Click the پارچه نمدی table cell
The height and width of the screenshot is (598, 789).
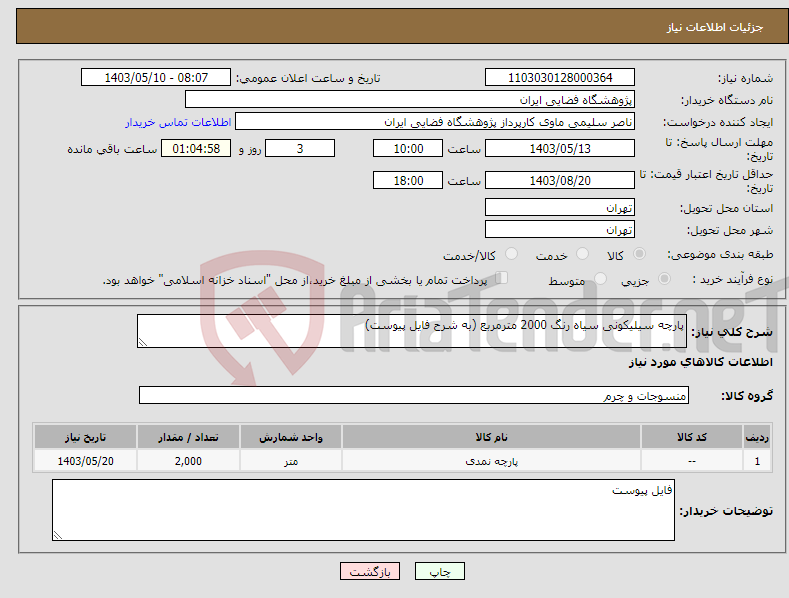pos(491,461)
